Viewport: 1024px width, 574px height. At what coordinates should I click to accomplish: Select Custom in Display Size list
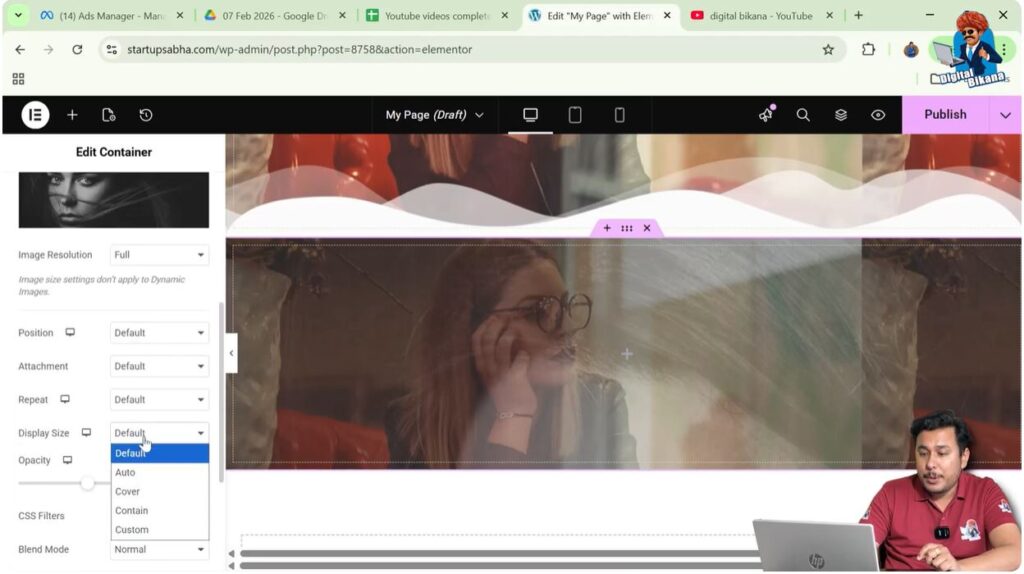(x=160, y=530)
